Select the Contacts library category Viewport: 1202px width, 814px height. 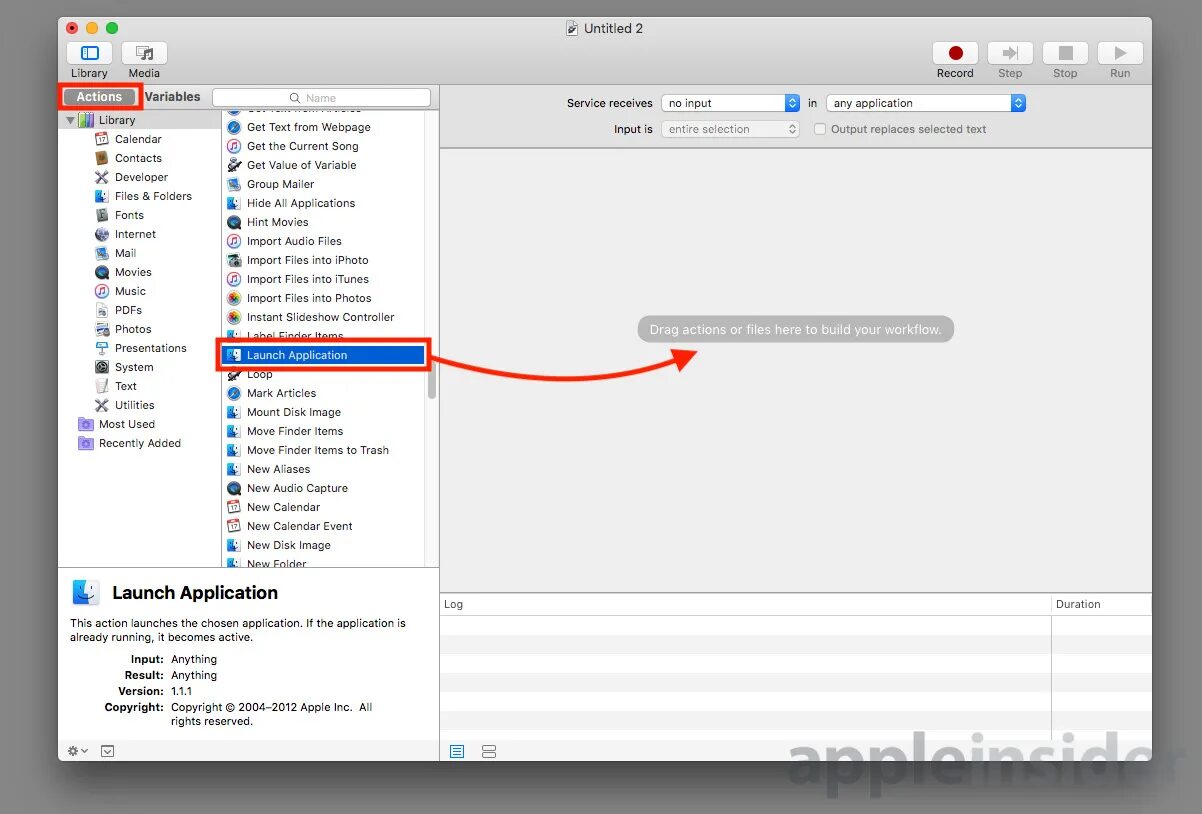[138, 158]
